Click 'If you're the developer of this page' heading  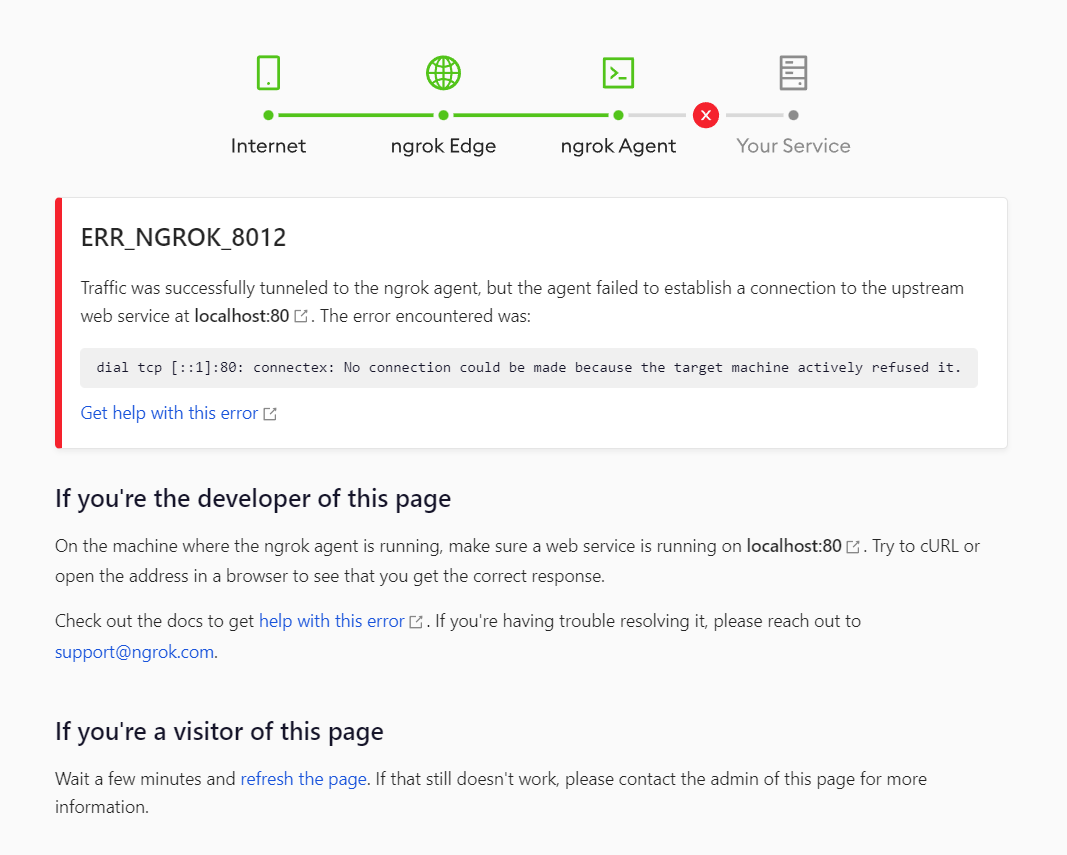coord(252,499)
